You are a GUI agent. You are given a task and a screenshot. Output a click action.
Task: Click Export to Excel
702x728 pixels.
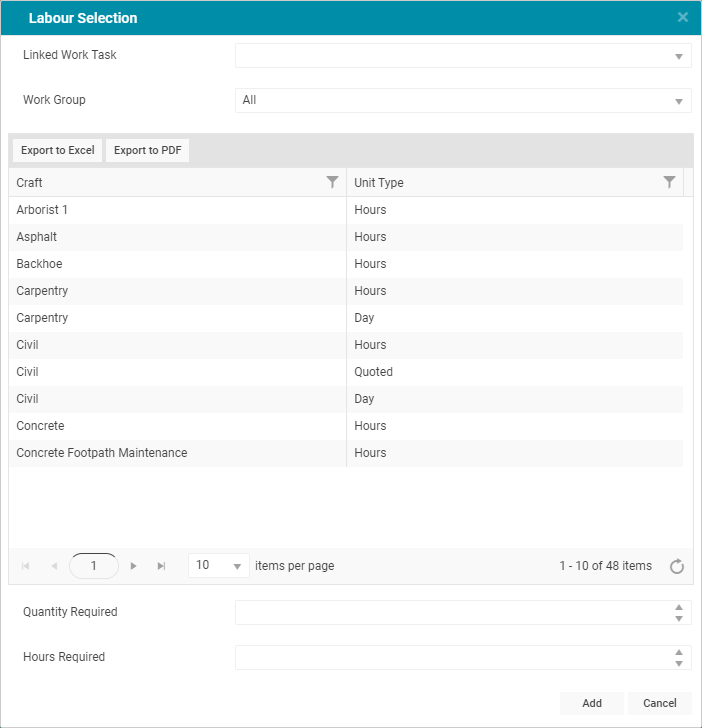coord(58,150)
